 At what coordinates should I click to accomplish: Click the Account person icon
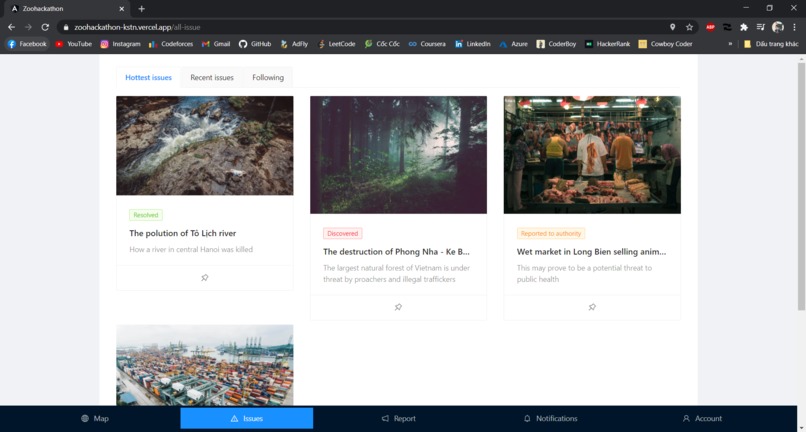pyautogui.click(x=686, y=419)
